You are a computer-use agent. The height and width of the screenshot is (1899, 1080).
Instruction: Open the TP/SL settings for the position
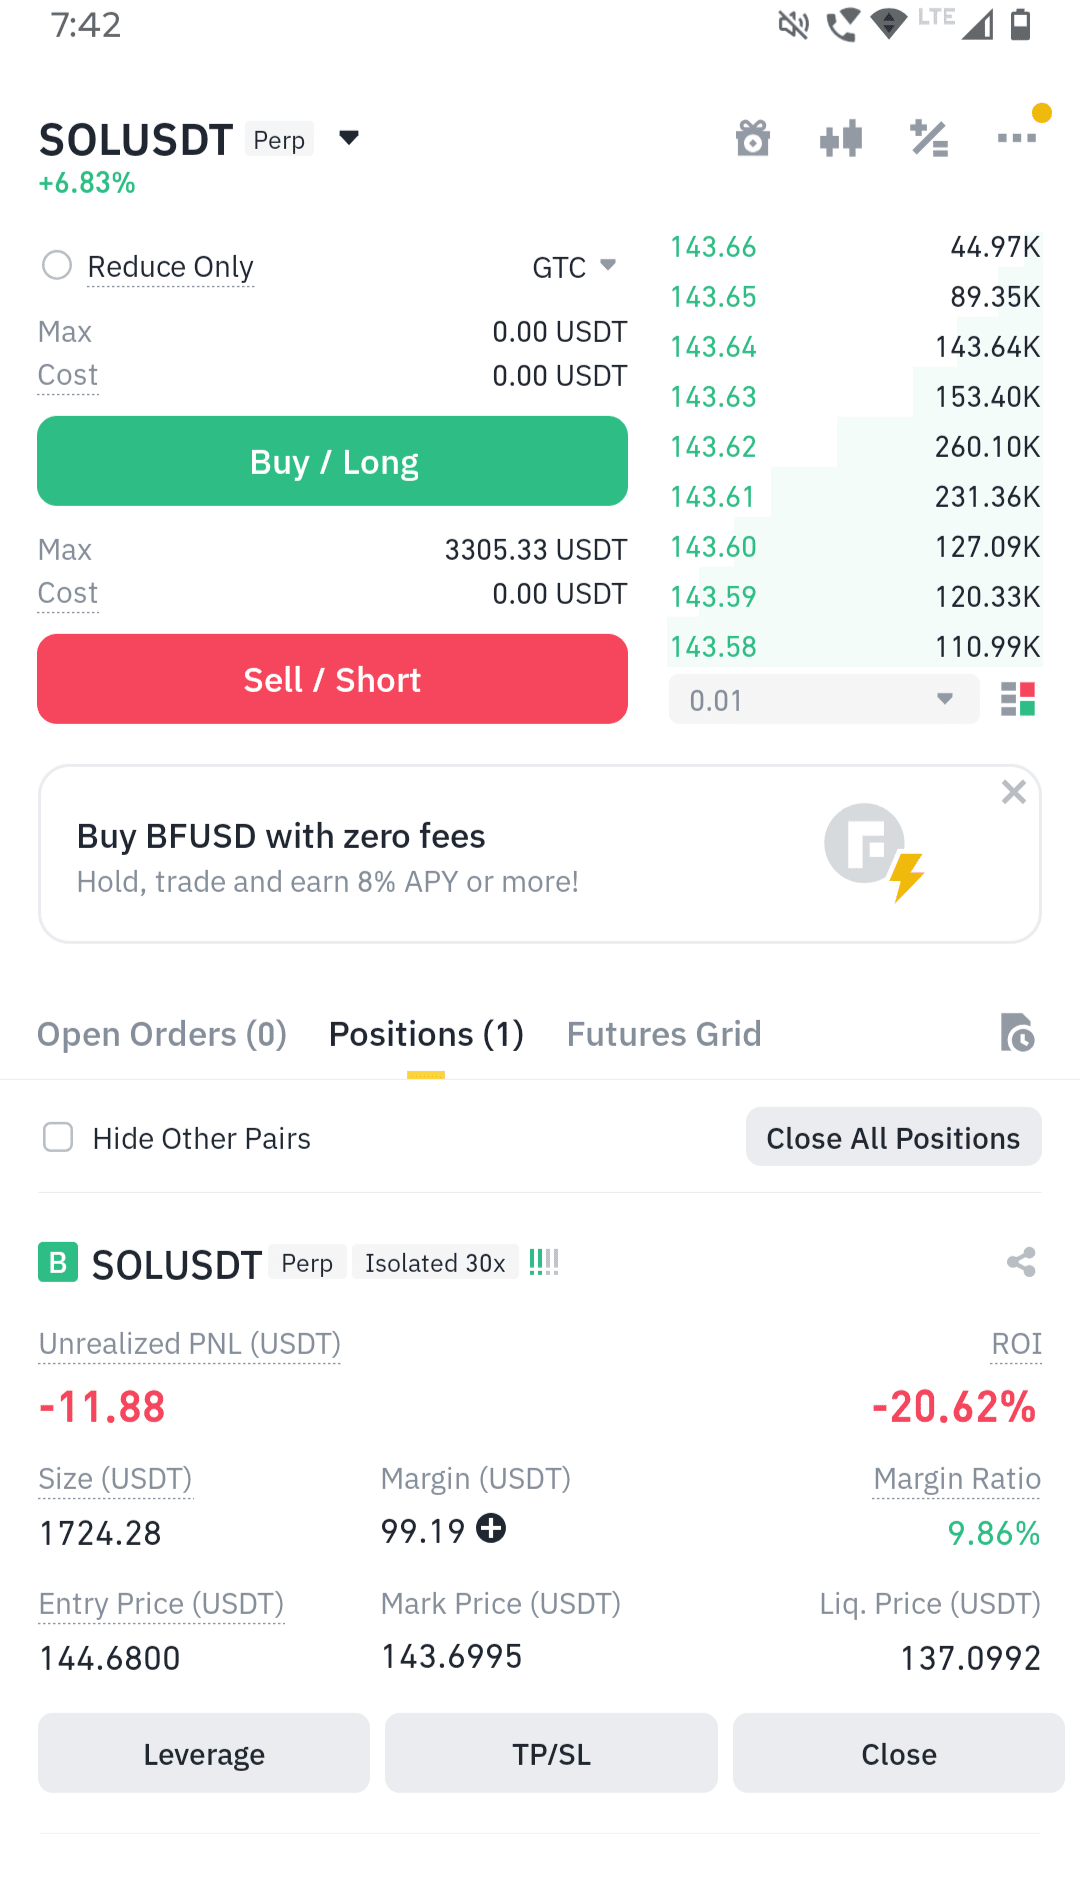point(551,1753)
